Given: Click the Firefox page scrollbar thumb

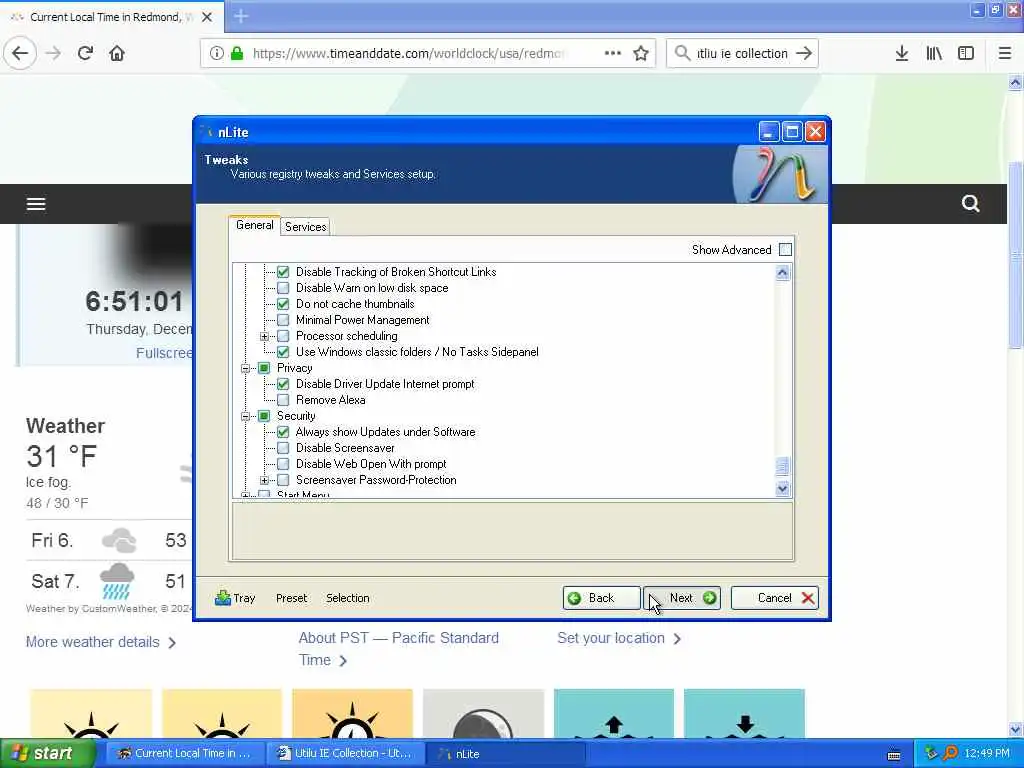Looking at the screenshot, I should [x=1016, y=255].
